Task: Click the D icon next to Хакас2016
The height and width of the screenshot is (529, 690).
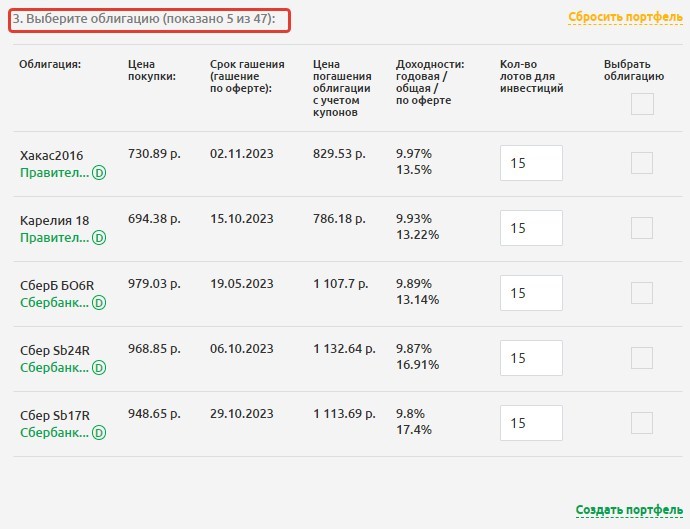Action: (99, 173)
